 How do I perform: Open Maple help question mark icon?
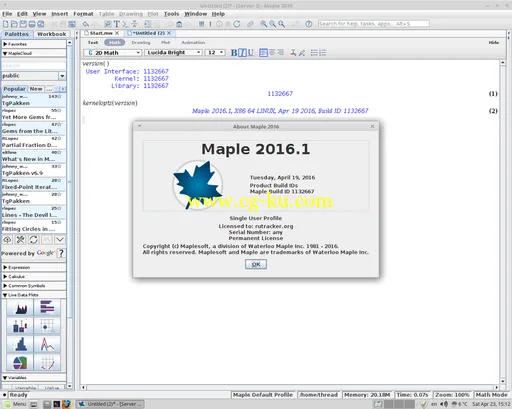[309, 24]
